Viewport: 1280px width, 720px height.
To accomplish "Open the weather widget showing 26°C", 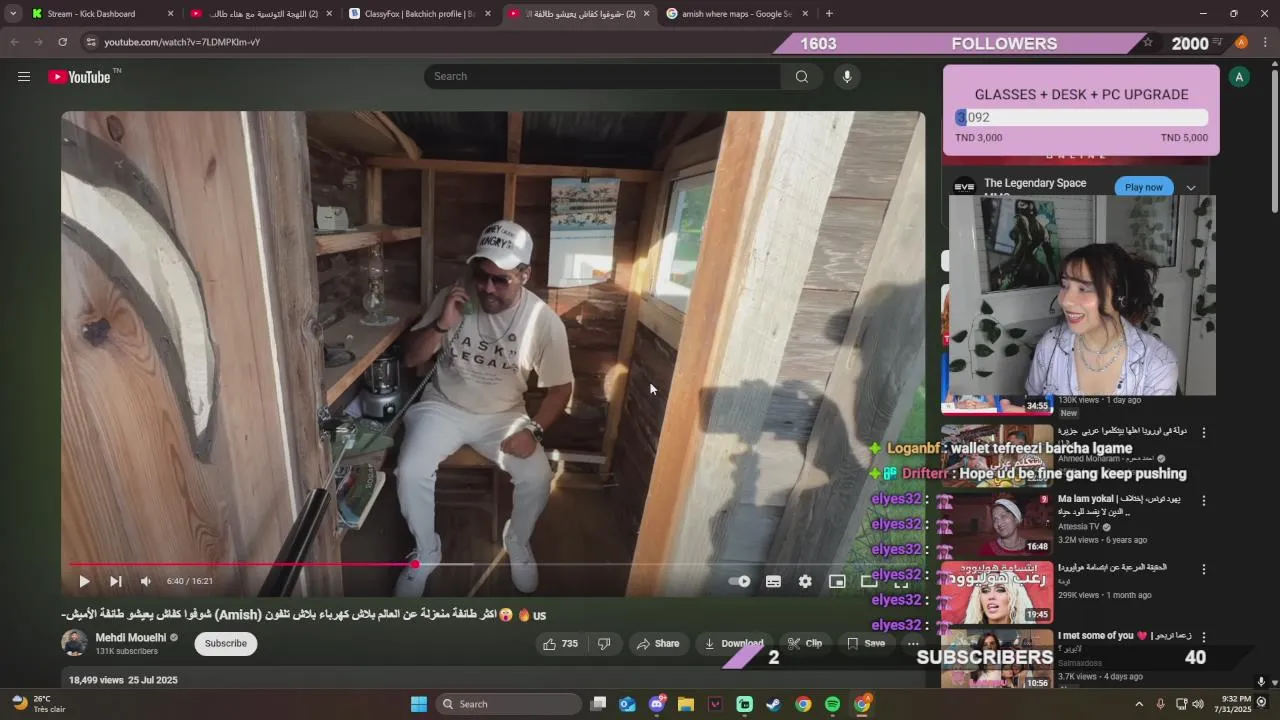I will [x=40, y=704].
